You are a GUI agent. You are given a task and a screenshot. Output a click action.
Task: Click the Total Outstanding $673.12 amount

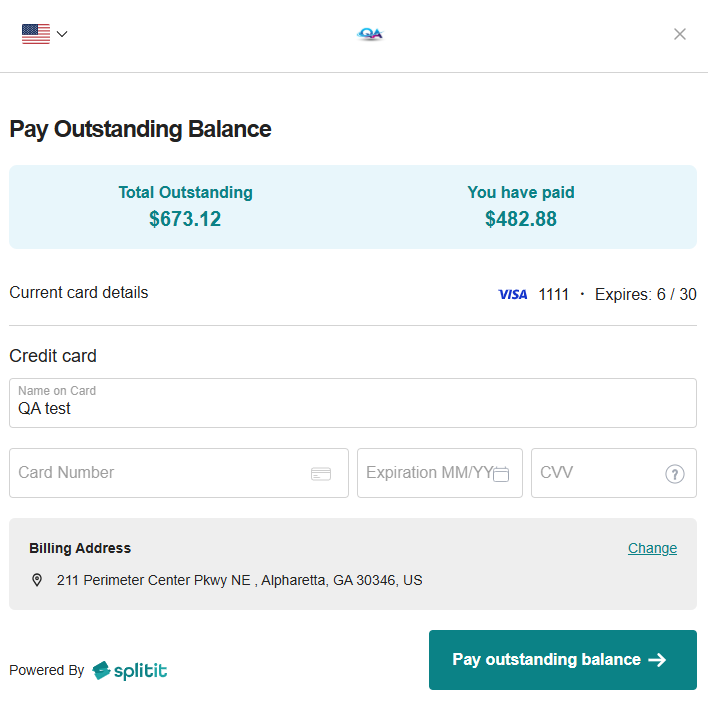click(185, 219)
